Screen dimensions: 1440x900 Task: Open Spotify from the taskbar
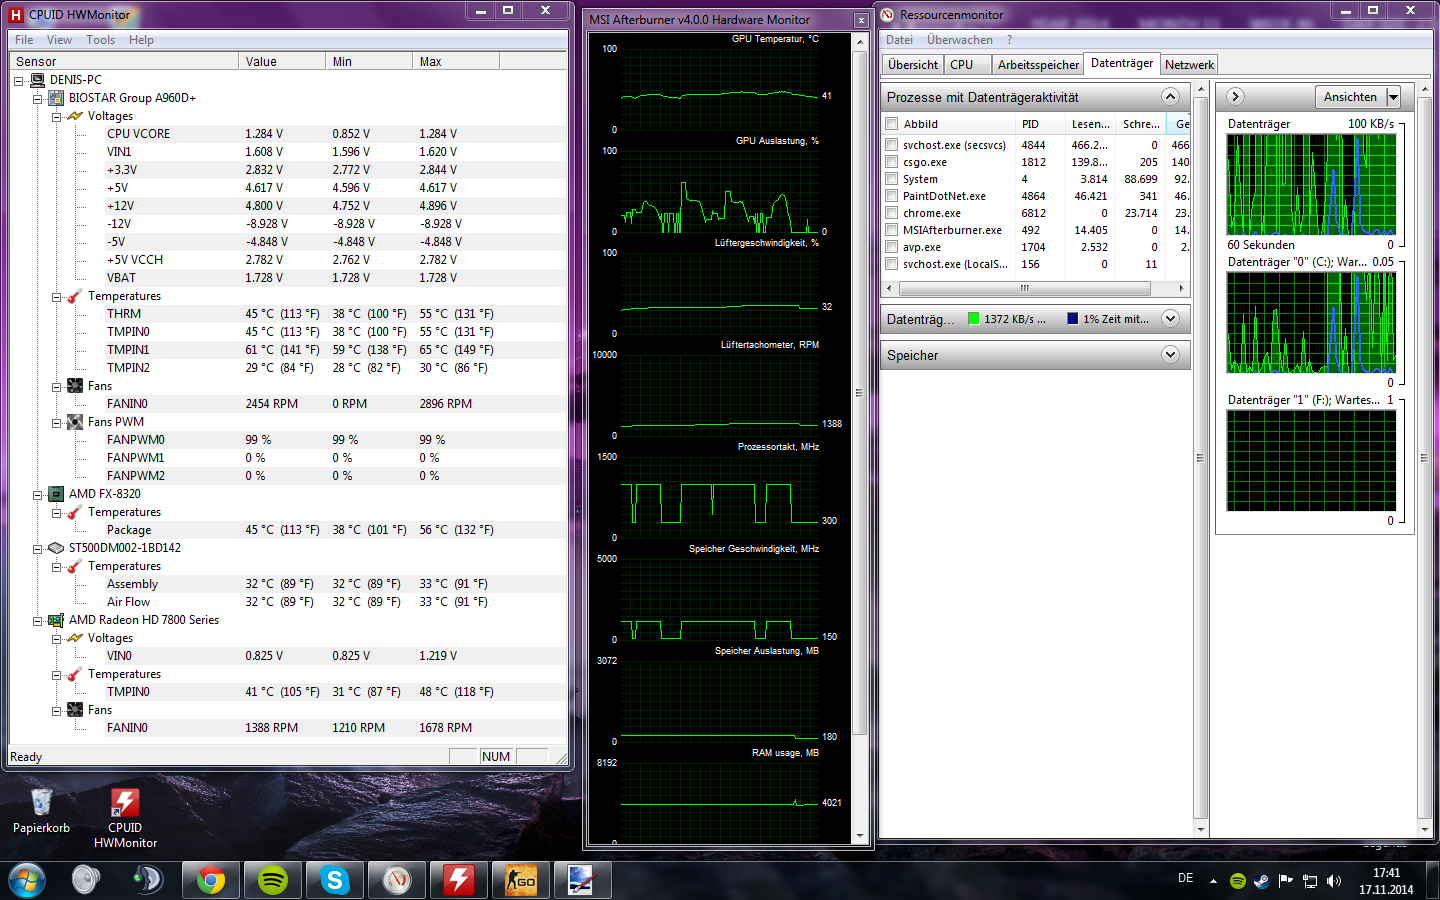point(273,880)
